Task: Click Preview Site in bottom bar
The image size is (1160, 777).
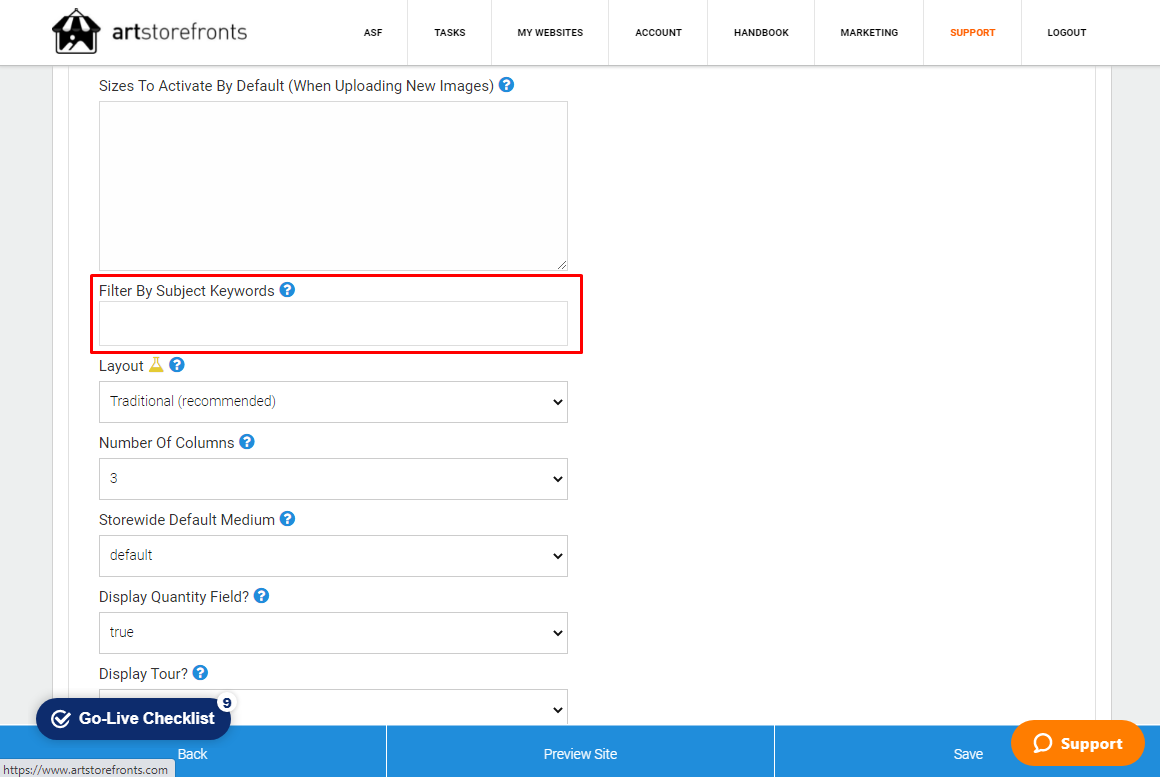Action: [580, 754]
